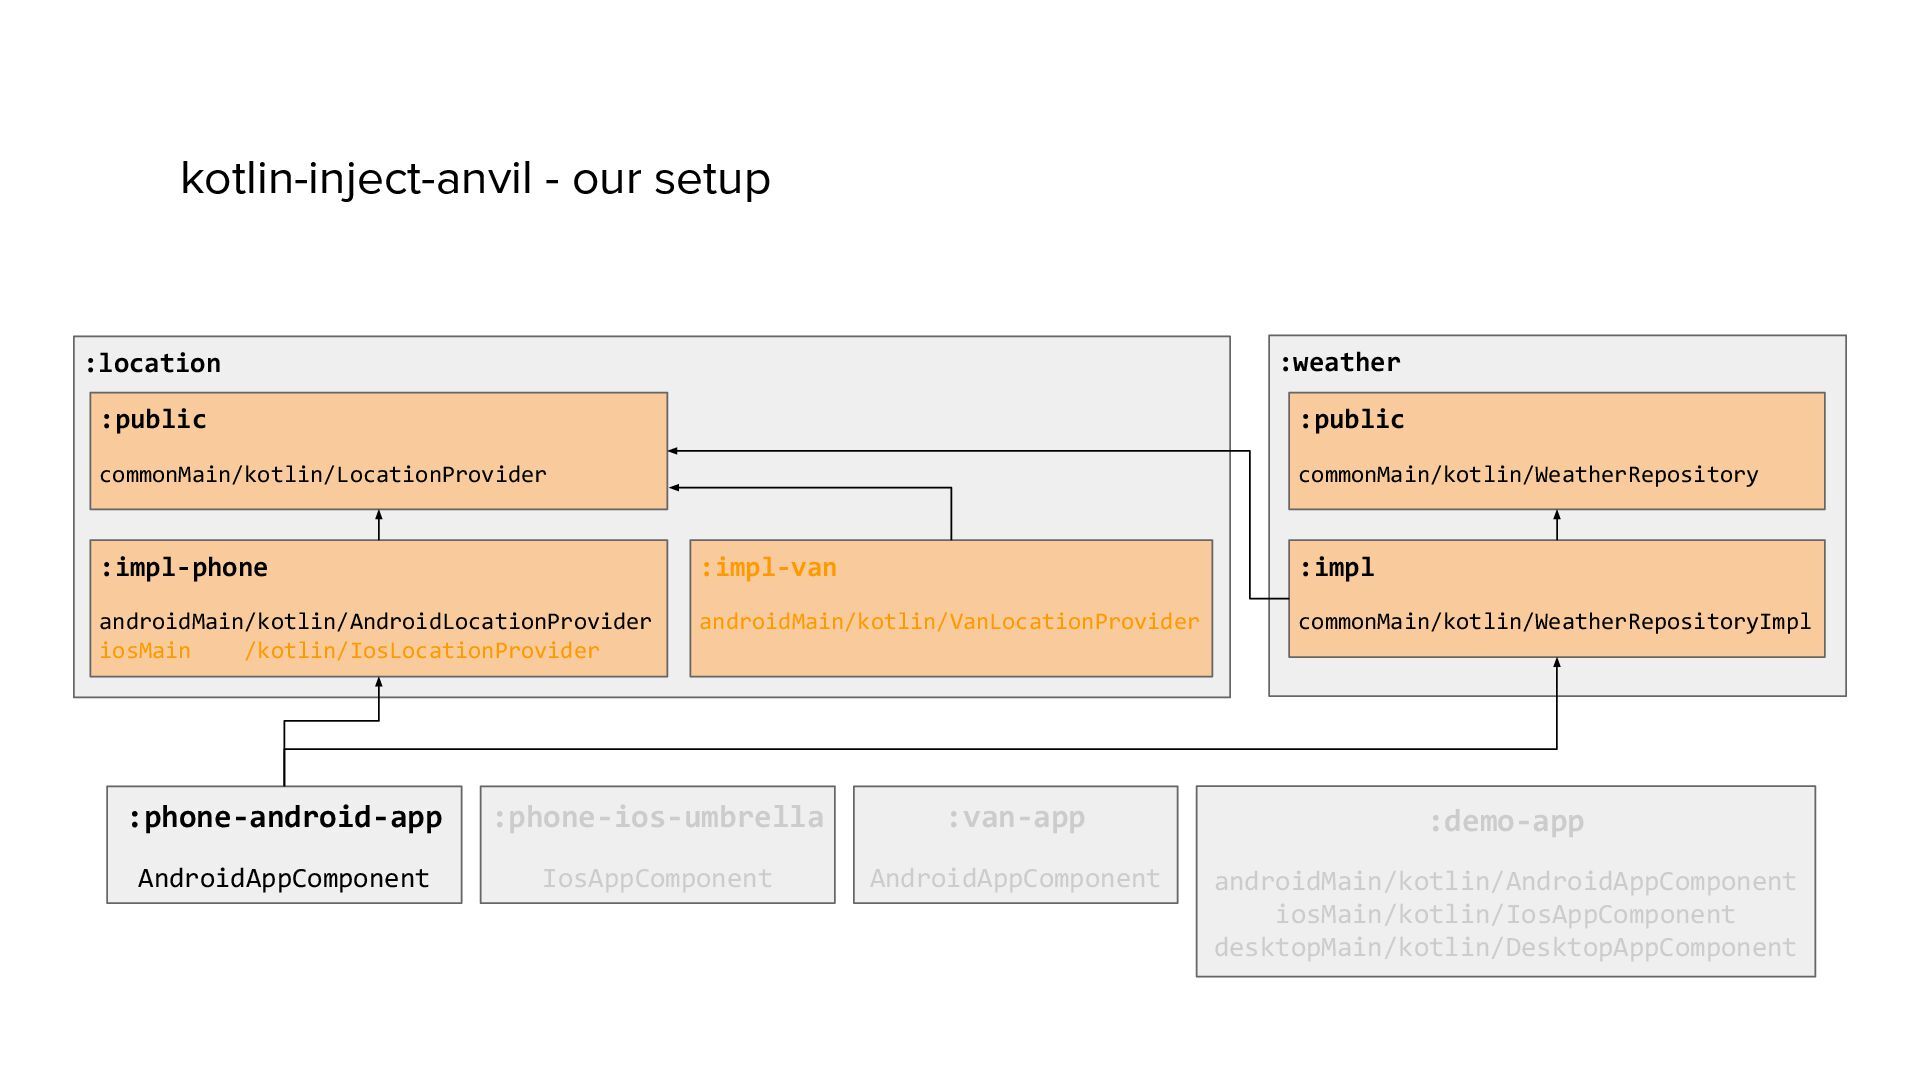
Task: Click the AndroidLocationProvider path text
Action: tap(375, 621)
